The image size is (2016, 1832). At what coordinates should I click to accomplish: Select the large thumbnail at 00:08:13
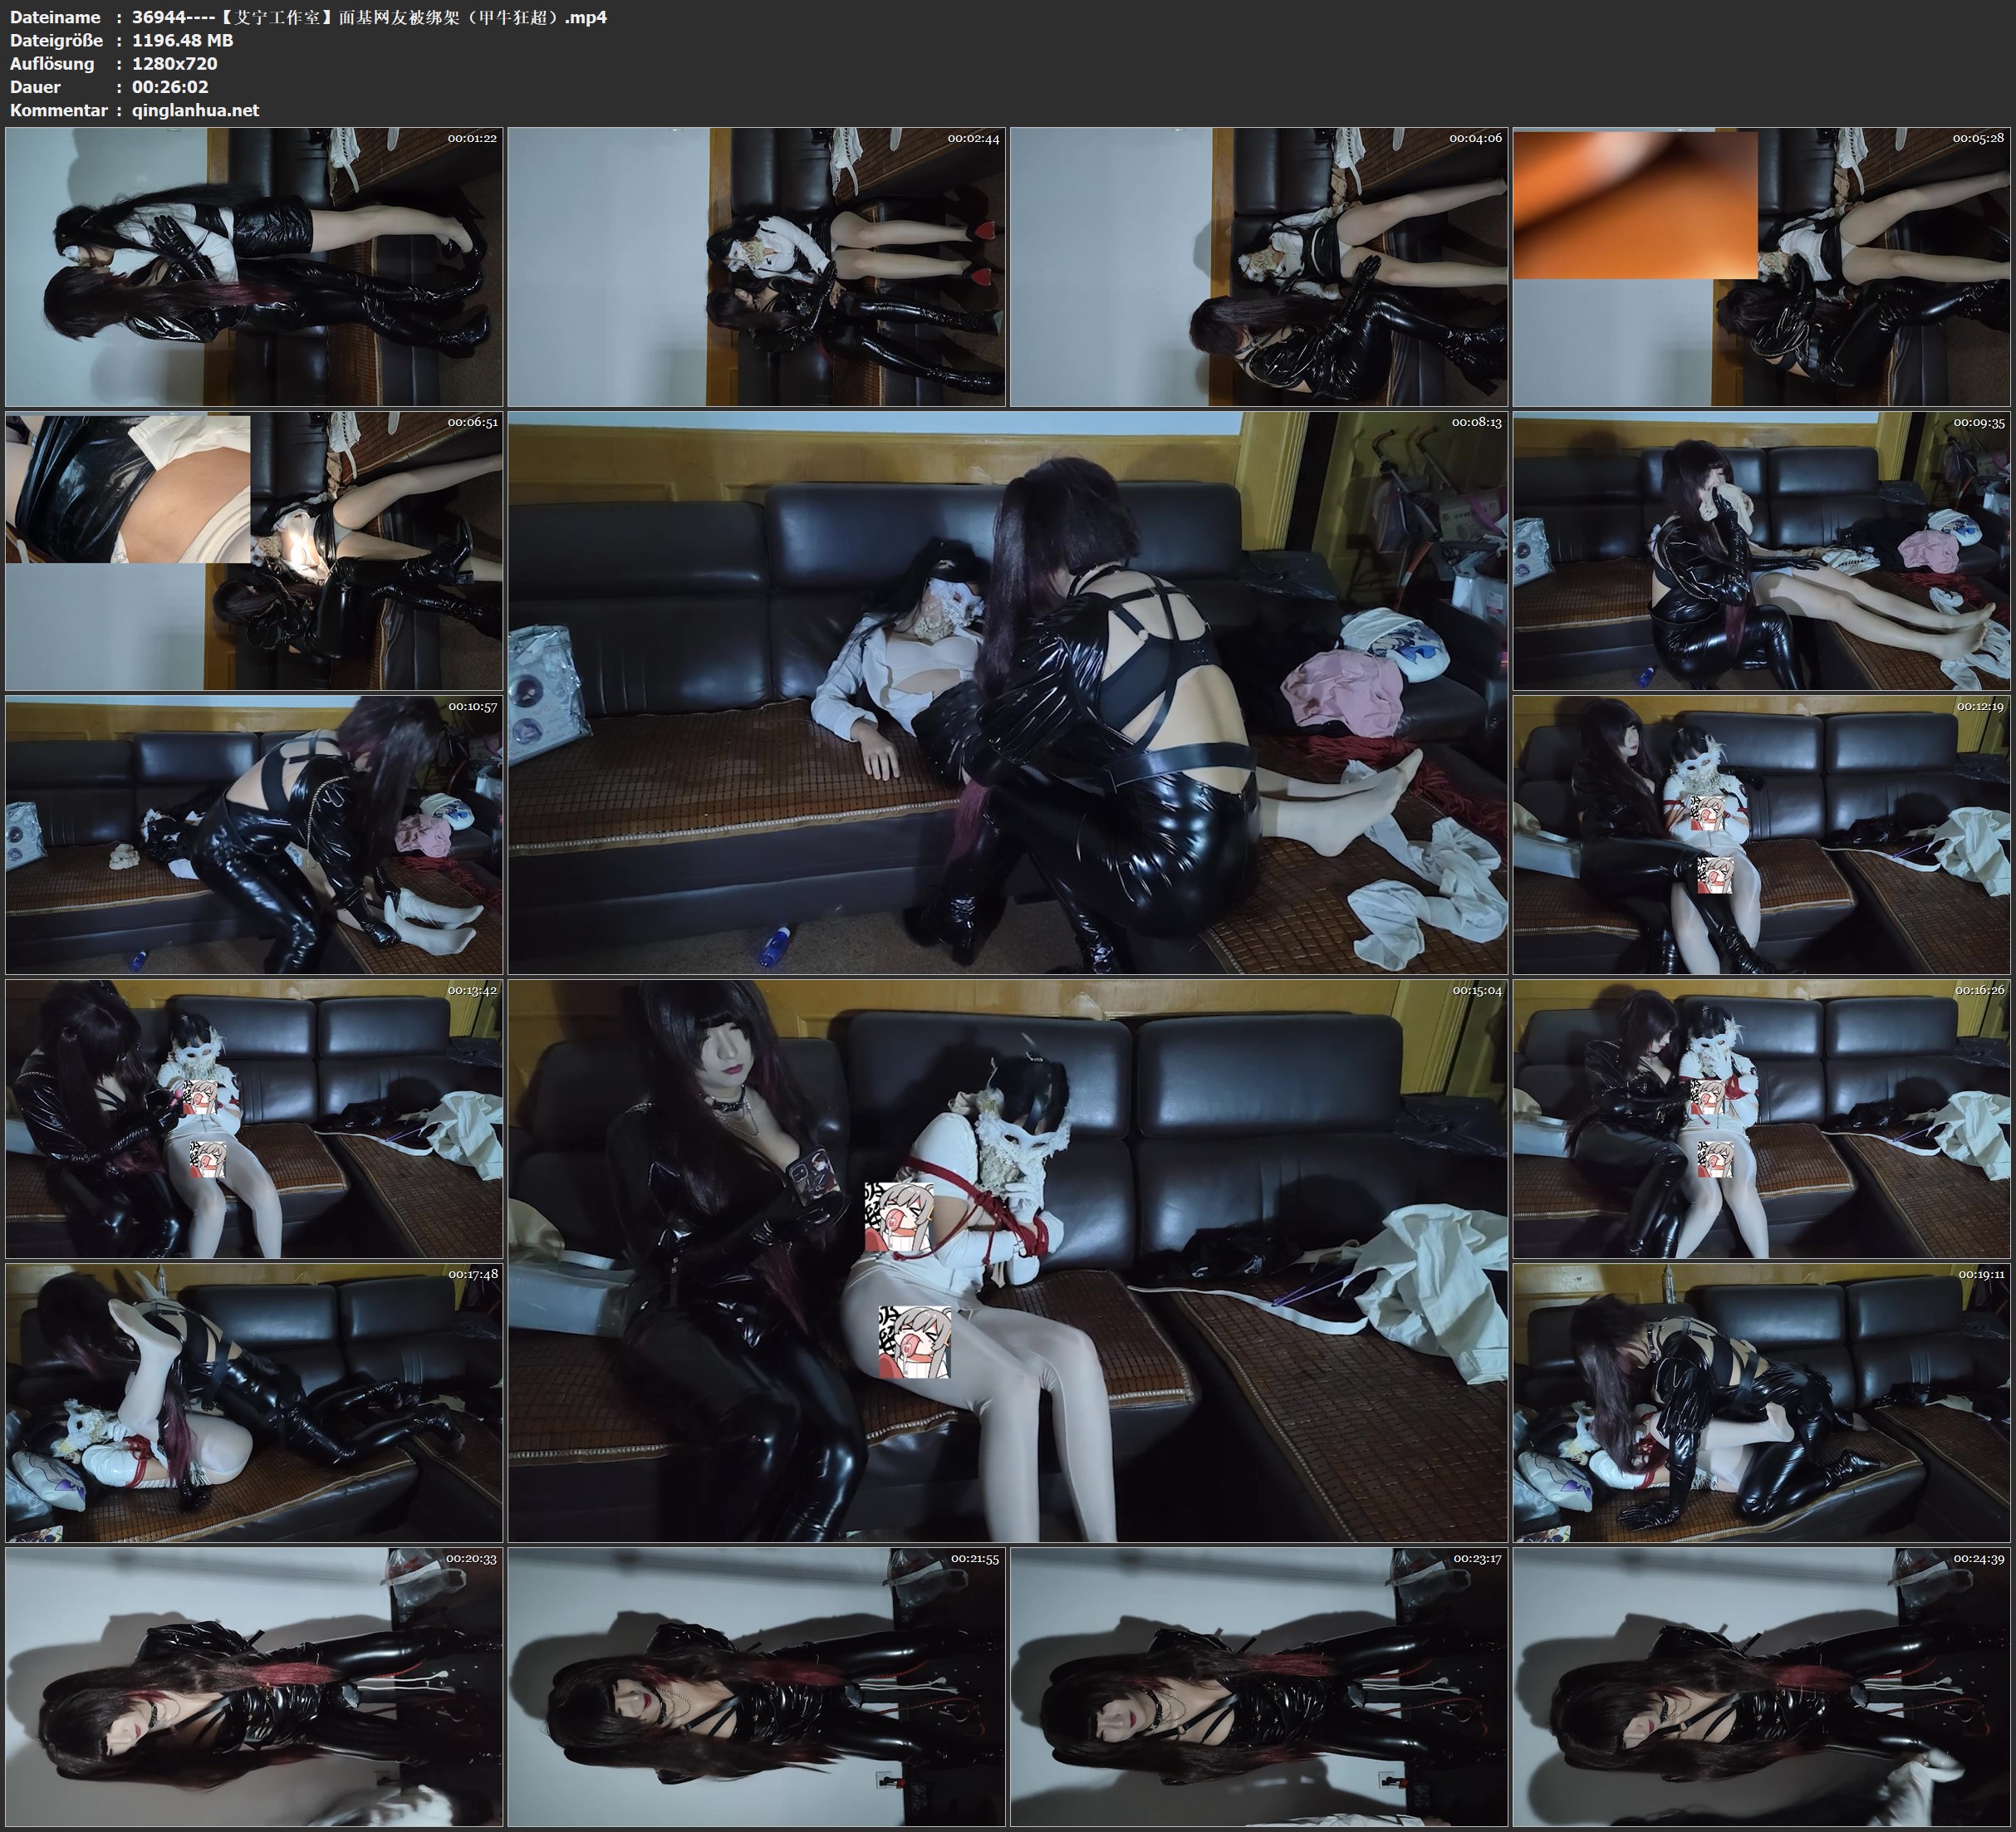pyautogui.click(x=1007, y=693)
